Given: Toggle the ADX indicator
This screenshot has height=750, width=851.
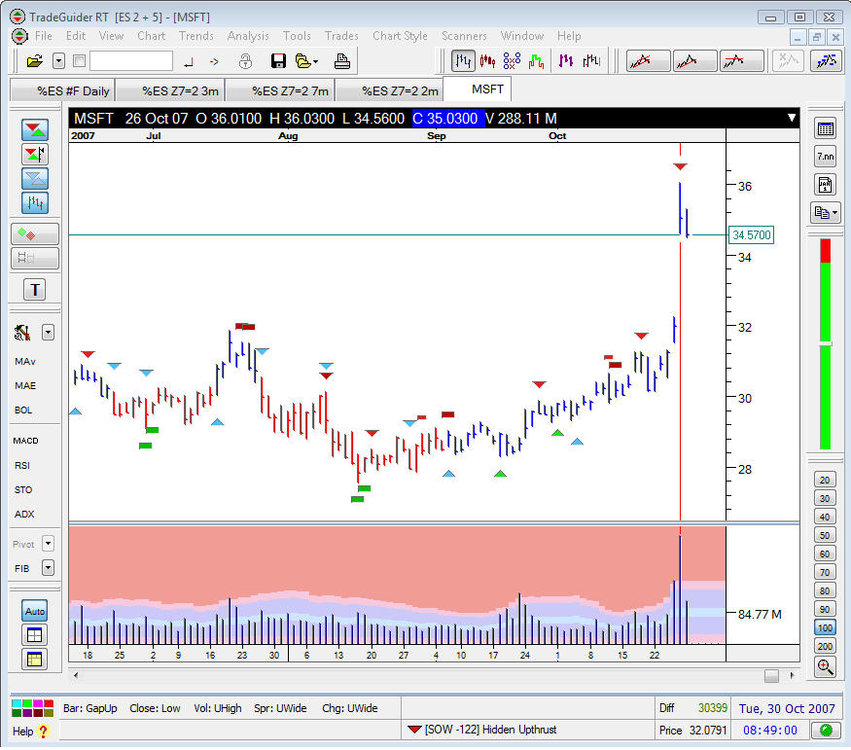Looking at the screenshot, I should point(24,514).
